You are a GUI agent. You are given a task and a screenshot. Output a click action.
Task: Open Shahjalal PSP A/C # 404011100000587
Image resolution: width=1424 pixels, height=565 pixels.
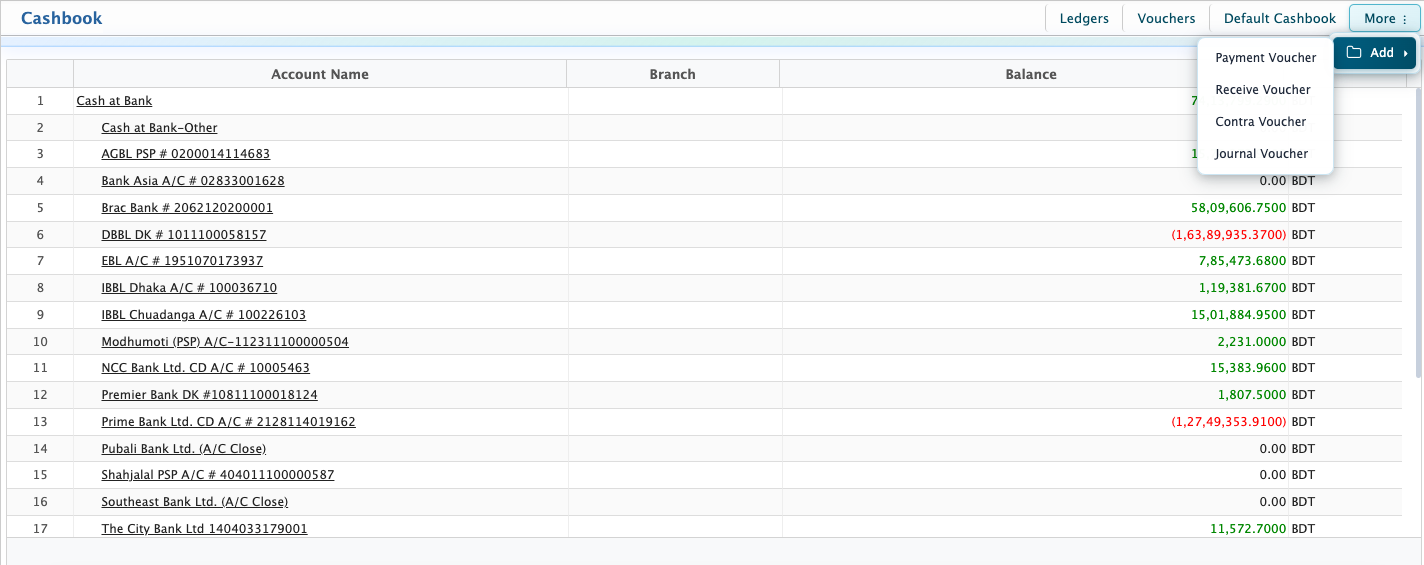(x=218, y=475)
